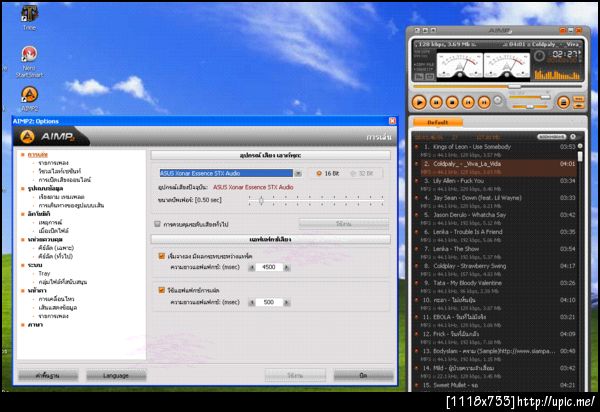
Task: Open the ASUS Xonar Essence STX Audio dropdown
Action: (298, 173)
